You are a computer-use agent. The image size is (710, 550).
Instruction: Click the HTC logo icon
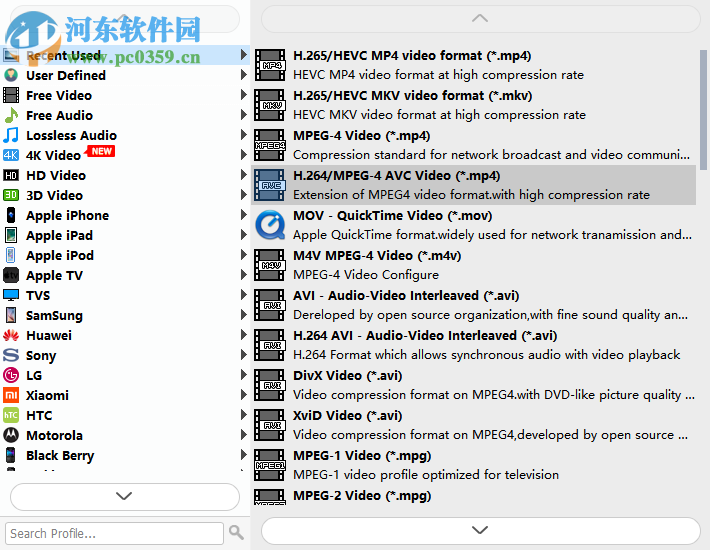tap(11, 415)
